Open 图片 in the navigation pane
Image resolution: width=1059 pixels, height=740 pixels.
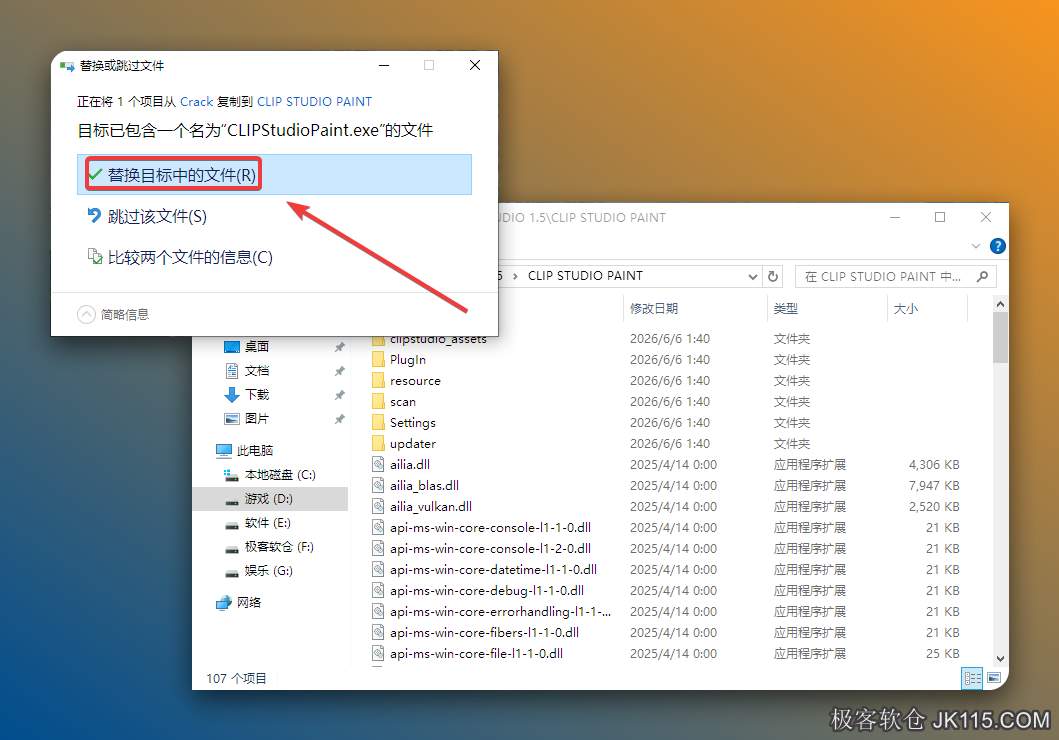[257, 419]
